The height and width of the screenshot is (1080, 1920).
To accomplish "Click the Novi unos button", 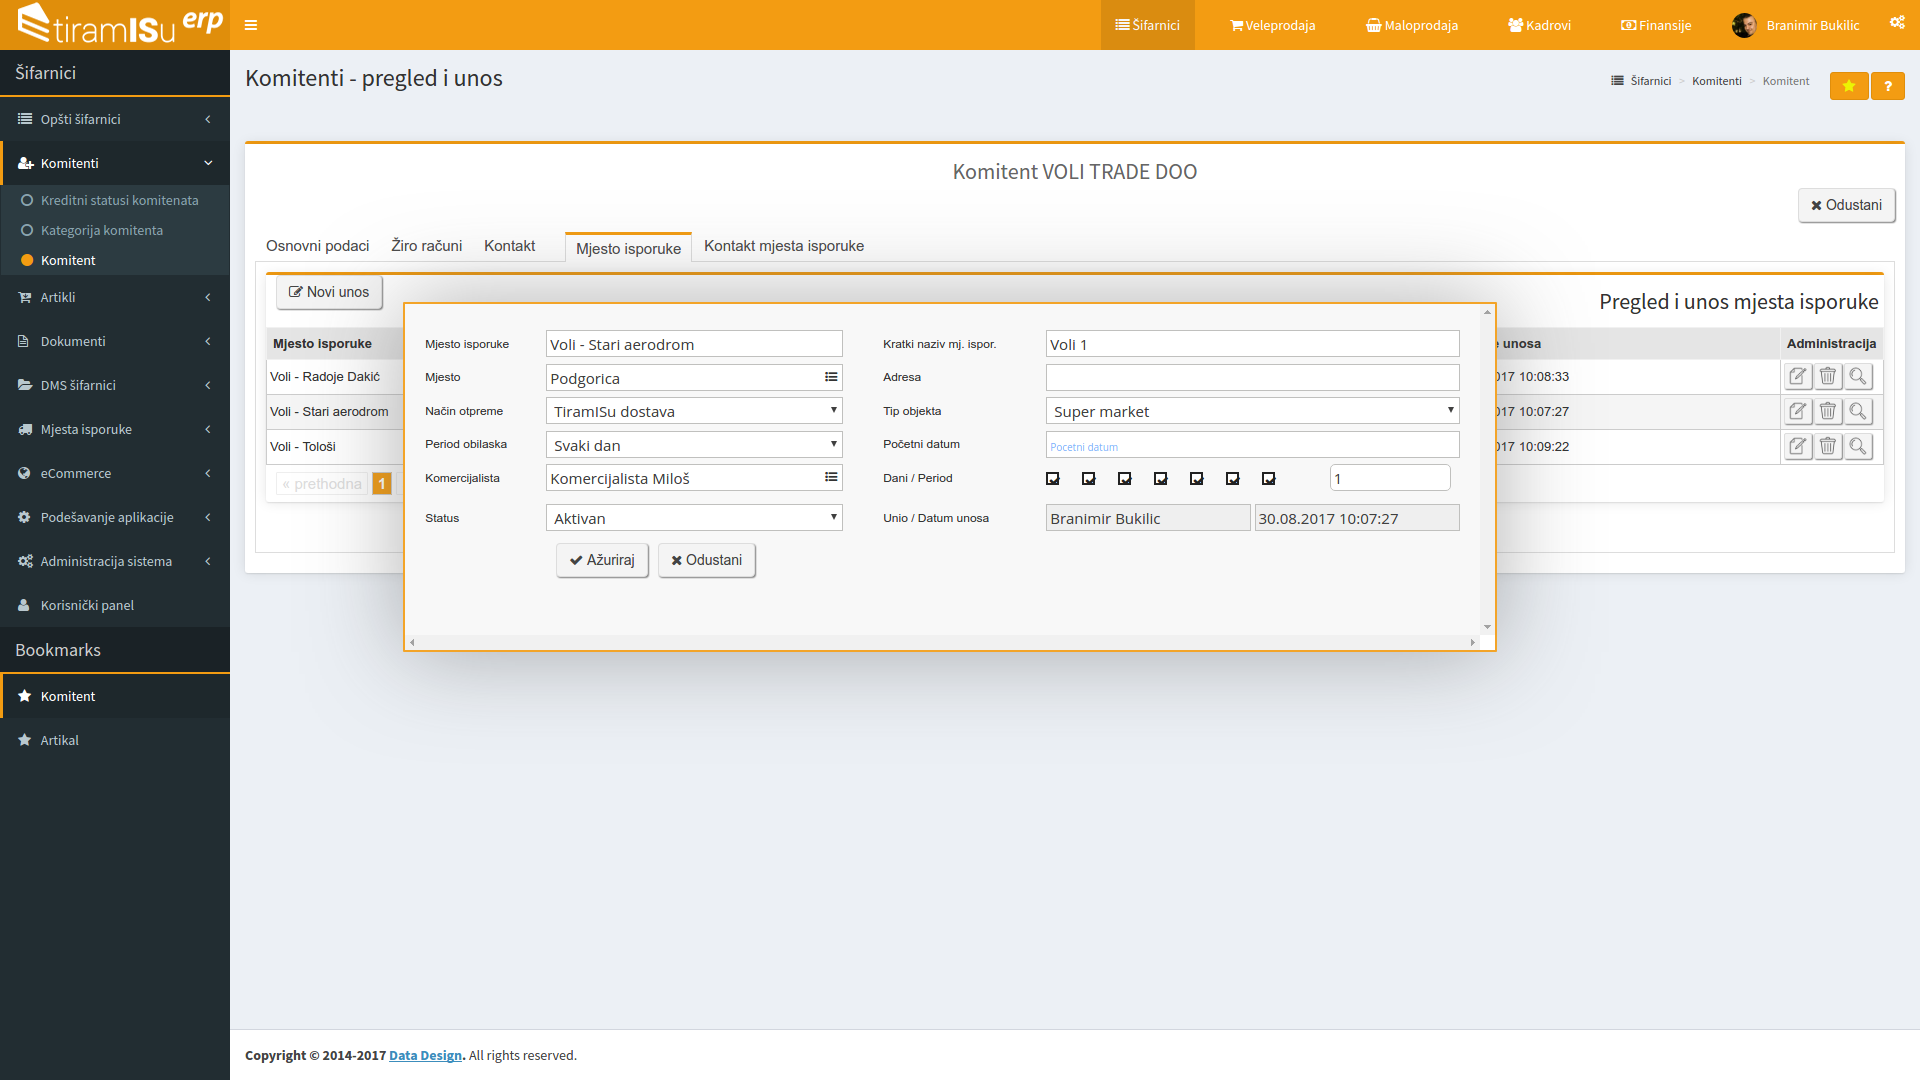I will (329, 292).
